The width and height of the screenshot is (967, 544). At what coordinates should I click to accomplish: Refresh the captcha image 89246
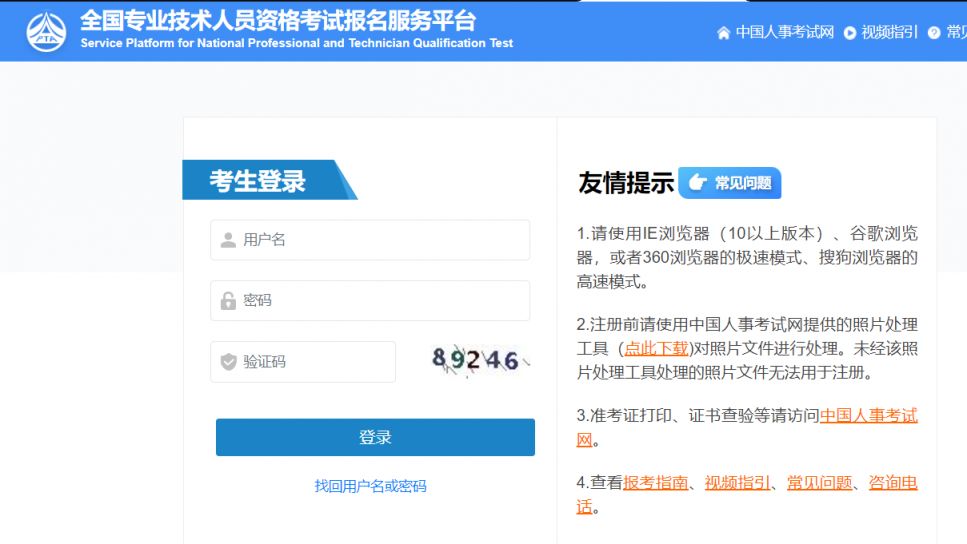click(480, 360)
